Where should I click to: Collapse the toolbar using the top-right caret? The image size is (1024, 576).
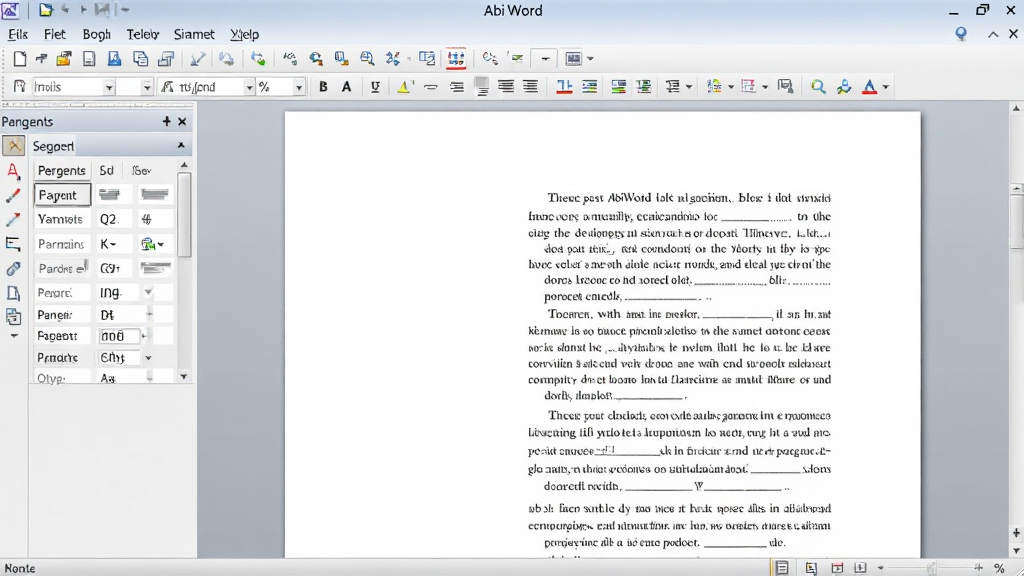click(x=993, y=34)
